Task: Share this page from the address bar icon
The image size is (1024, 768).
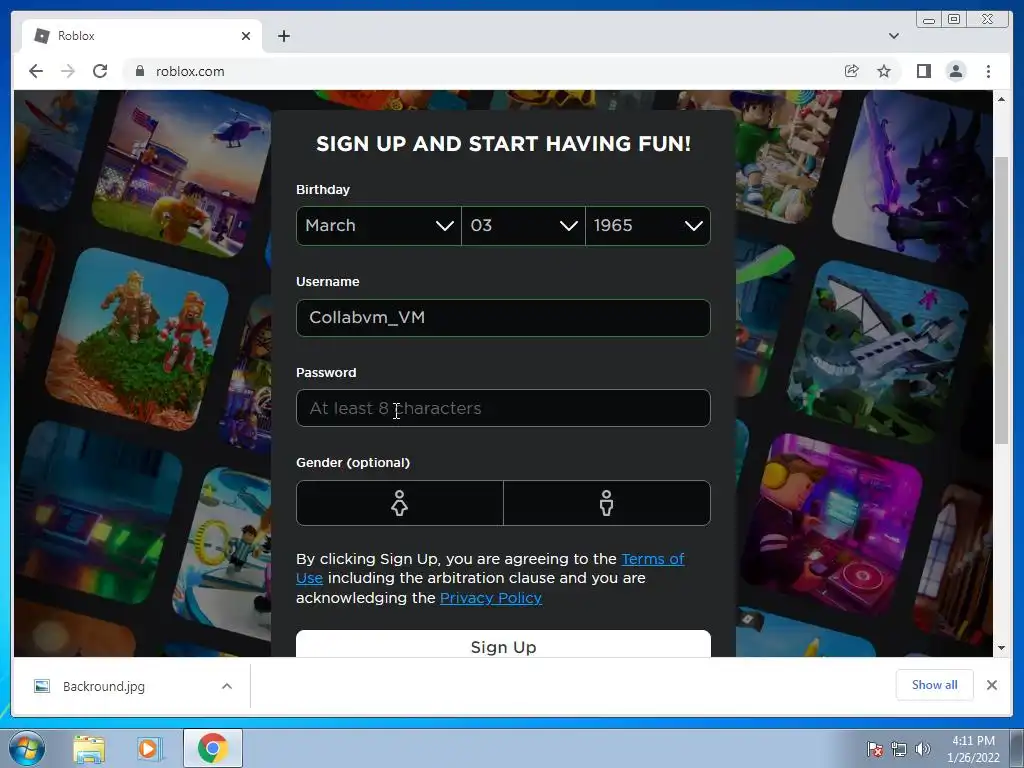Action: point(852,71)
